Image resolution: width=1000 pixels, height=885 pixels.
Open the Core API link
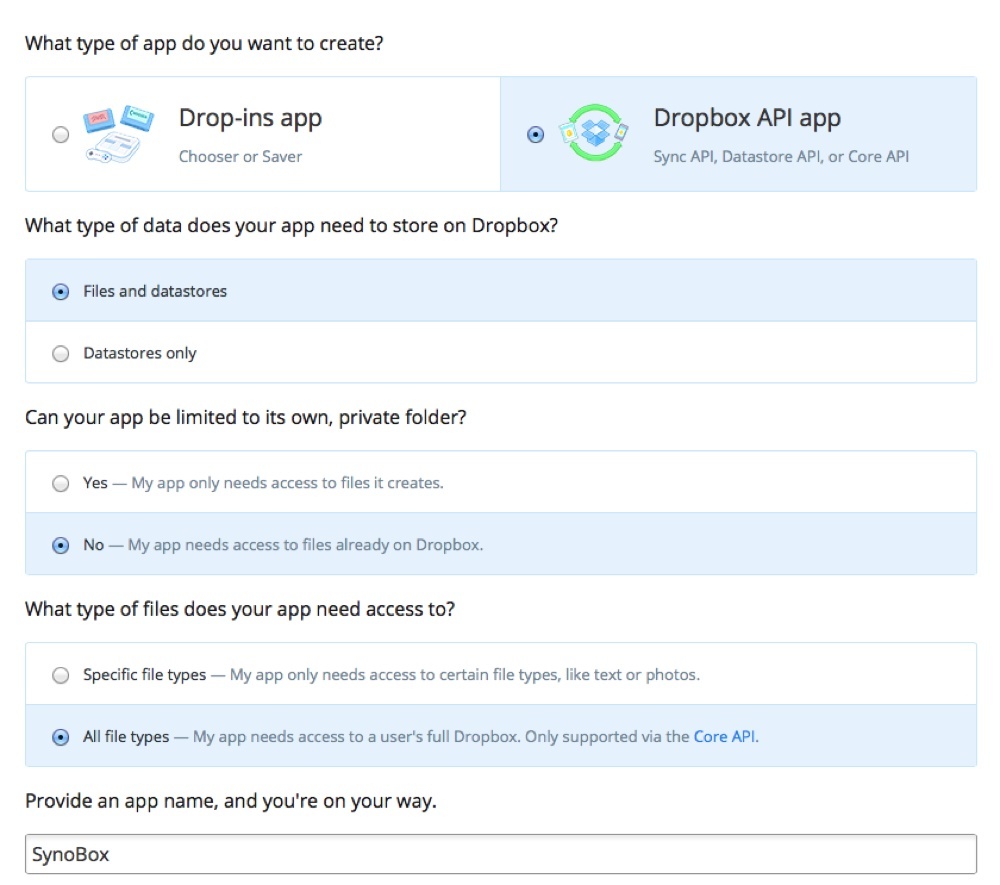(x=724, y=736)
